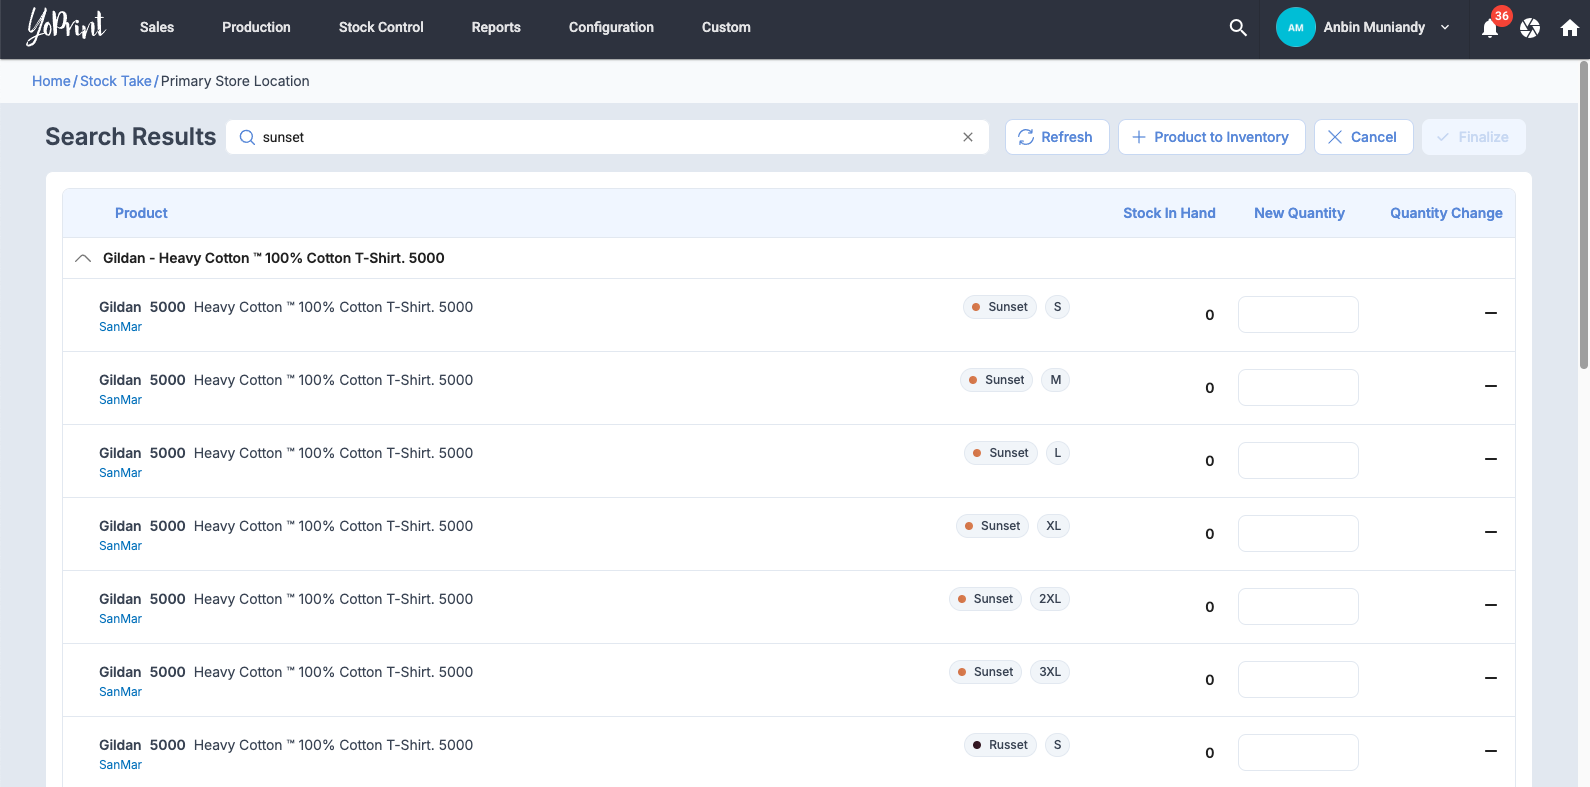Open the Stock Control menu

coord(381,28)
